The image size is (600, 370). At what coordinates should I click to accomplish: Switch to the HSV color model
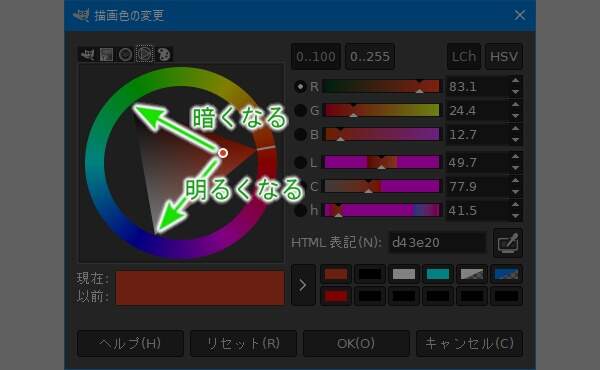504,57
